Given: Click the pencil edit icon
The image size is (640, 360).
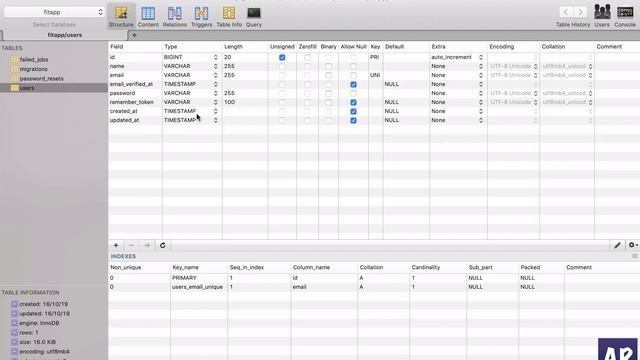Looking at the screenshot, I should [617, 245].
